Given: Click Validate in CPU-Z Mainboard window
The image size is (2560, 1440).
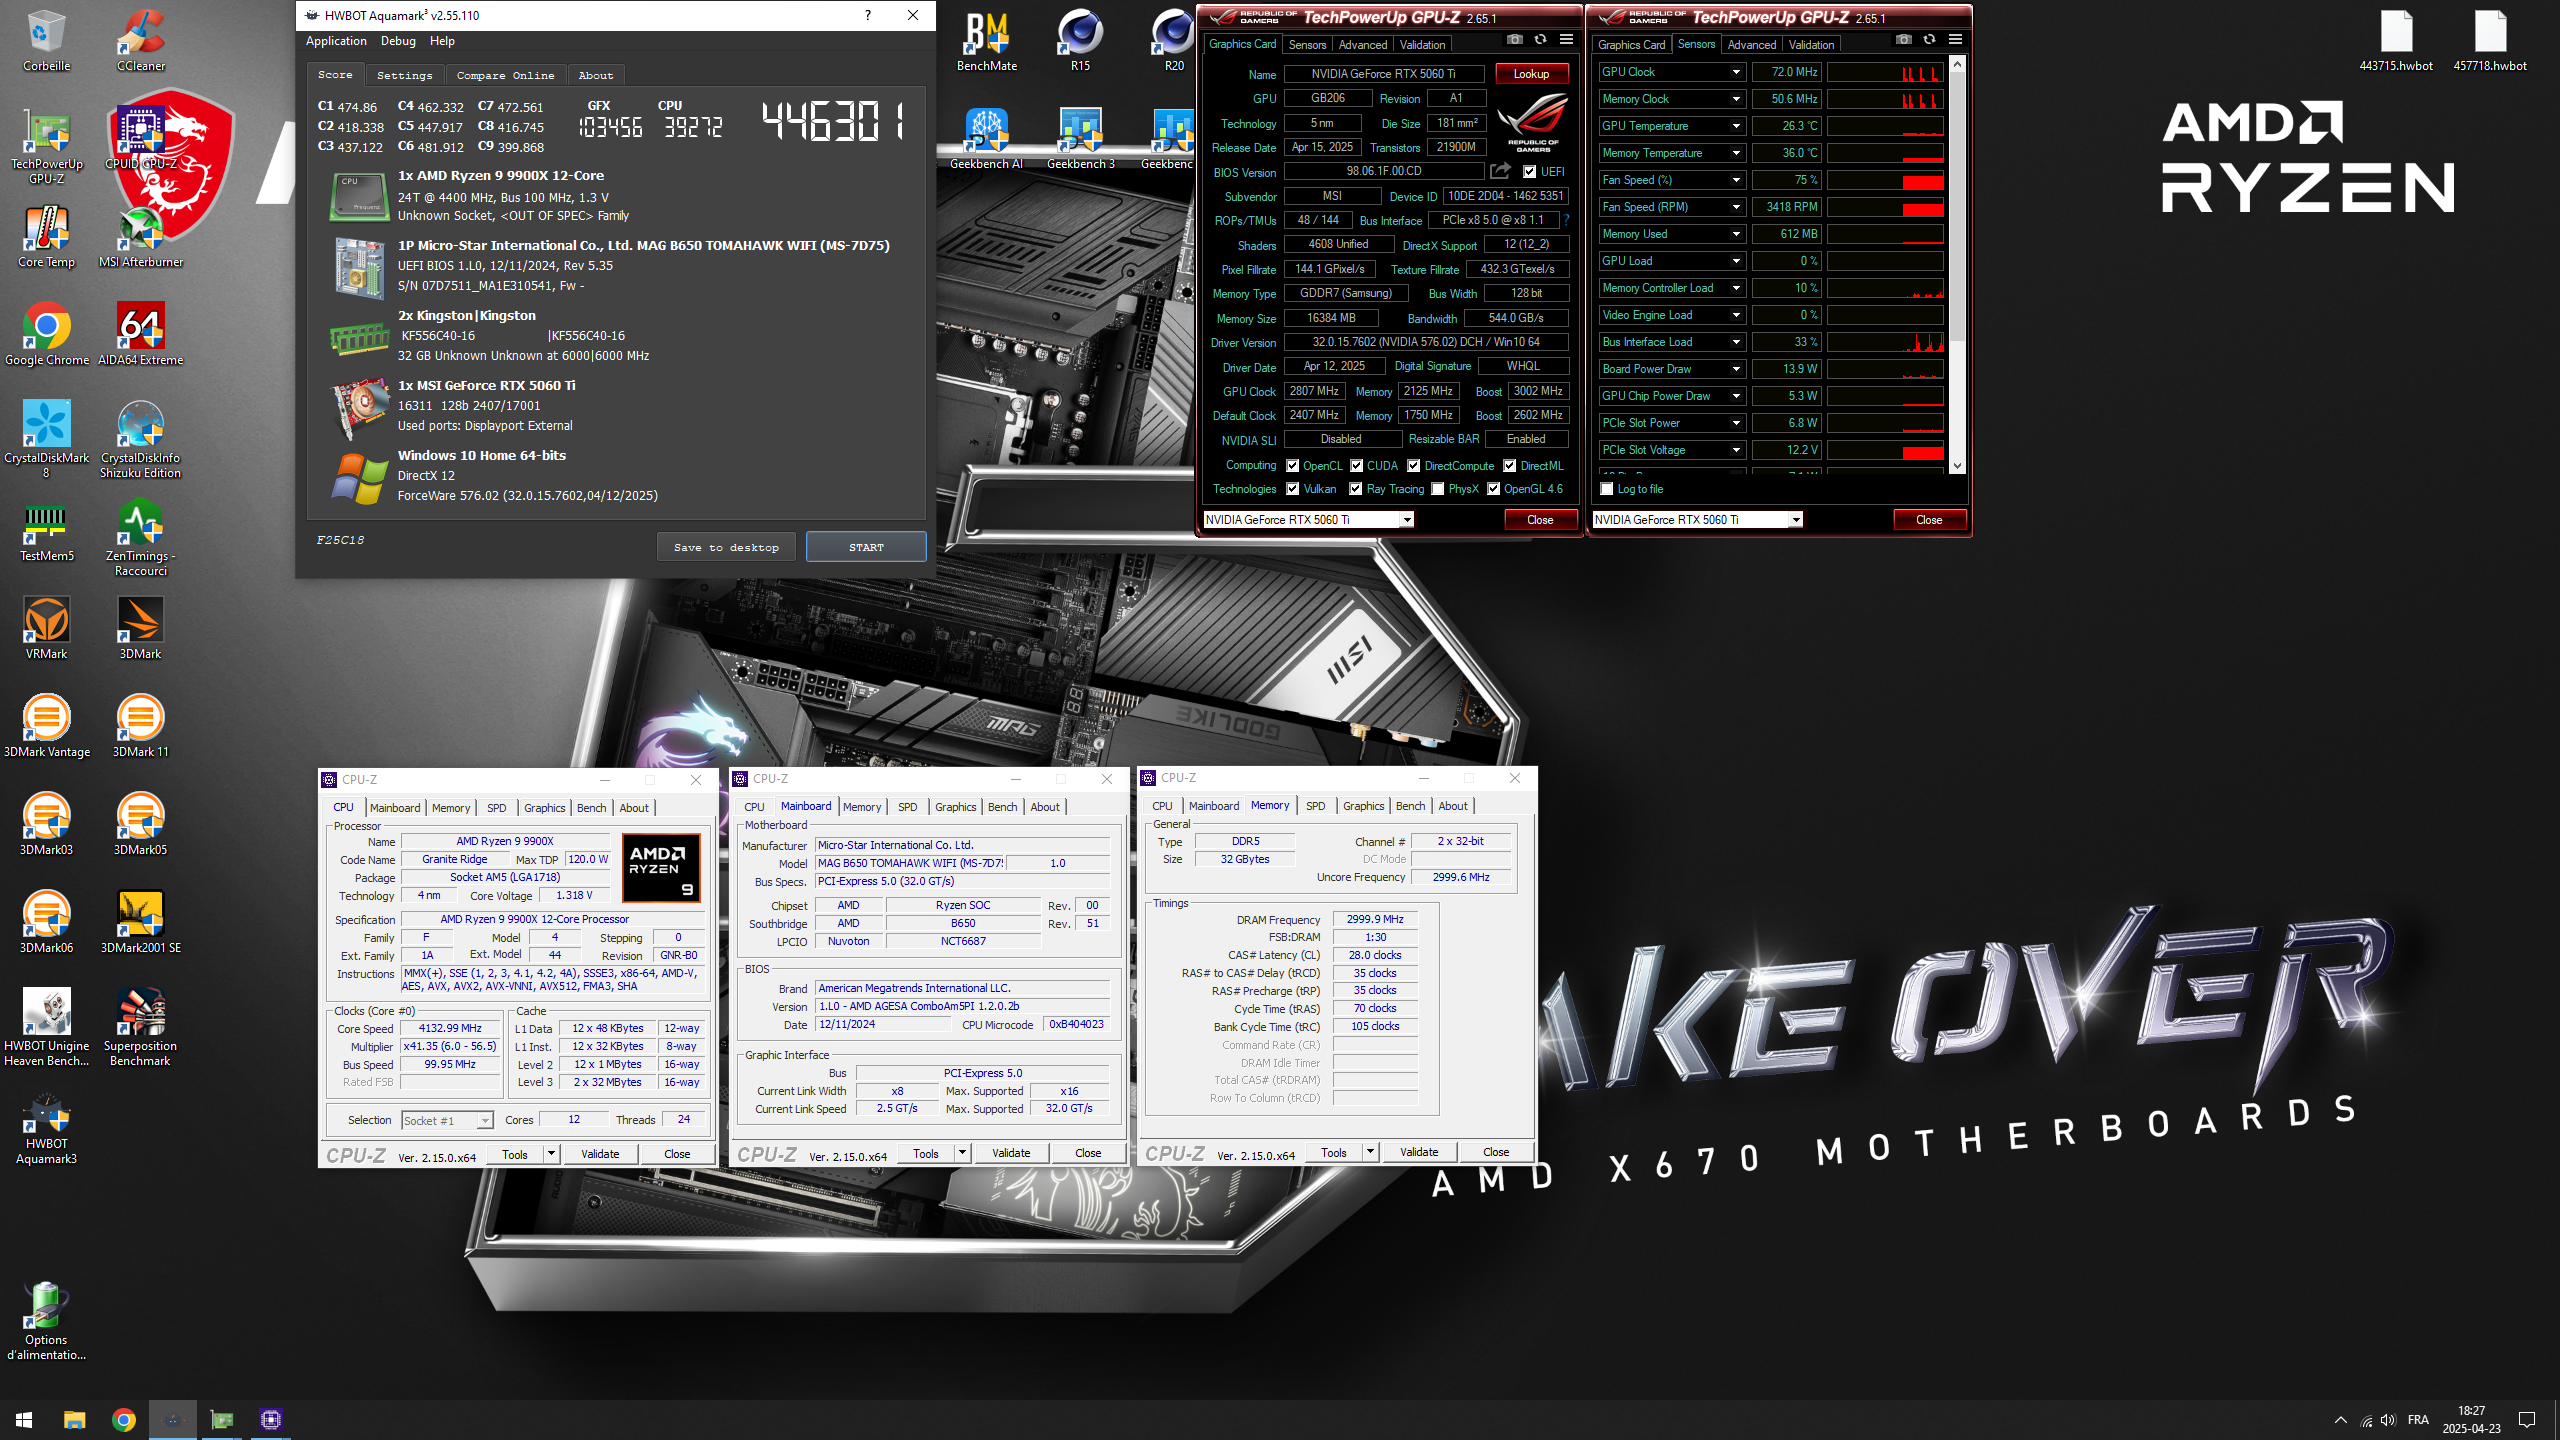Looking at the screenshot, I should pos(1011,1153).
